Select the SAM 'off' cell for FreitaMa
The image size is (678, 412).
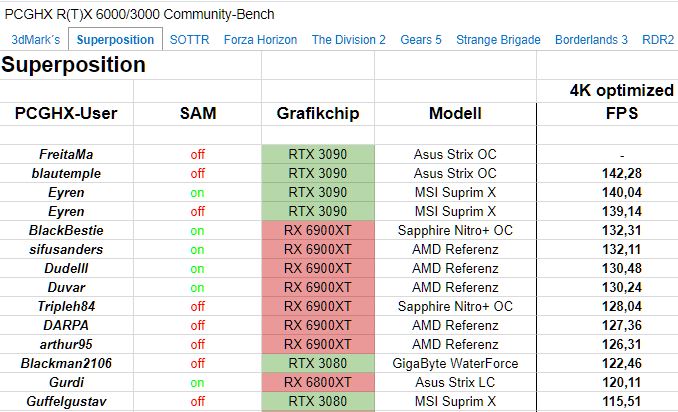coord(198,154)
